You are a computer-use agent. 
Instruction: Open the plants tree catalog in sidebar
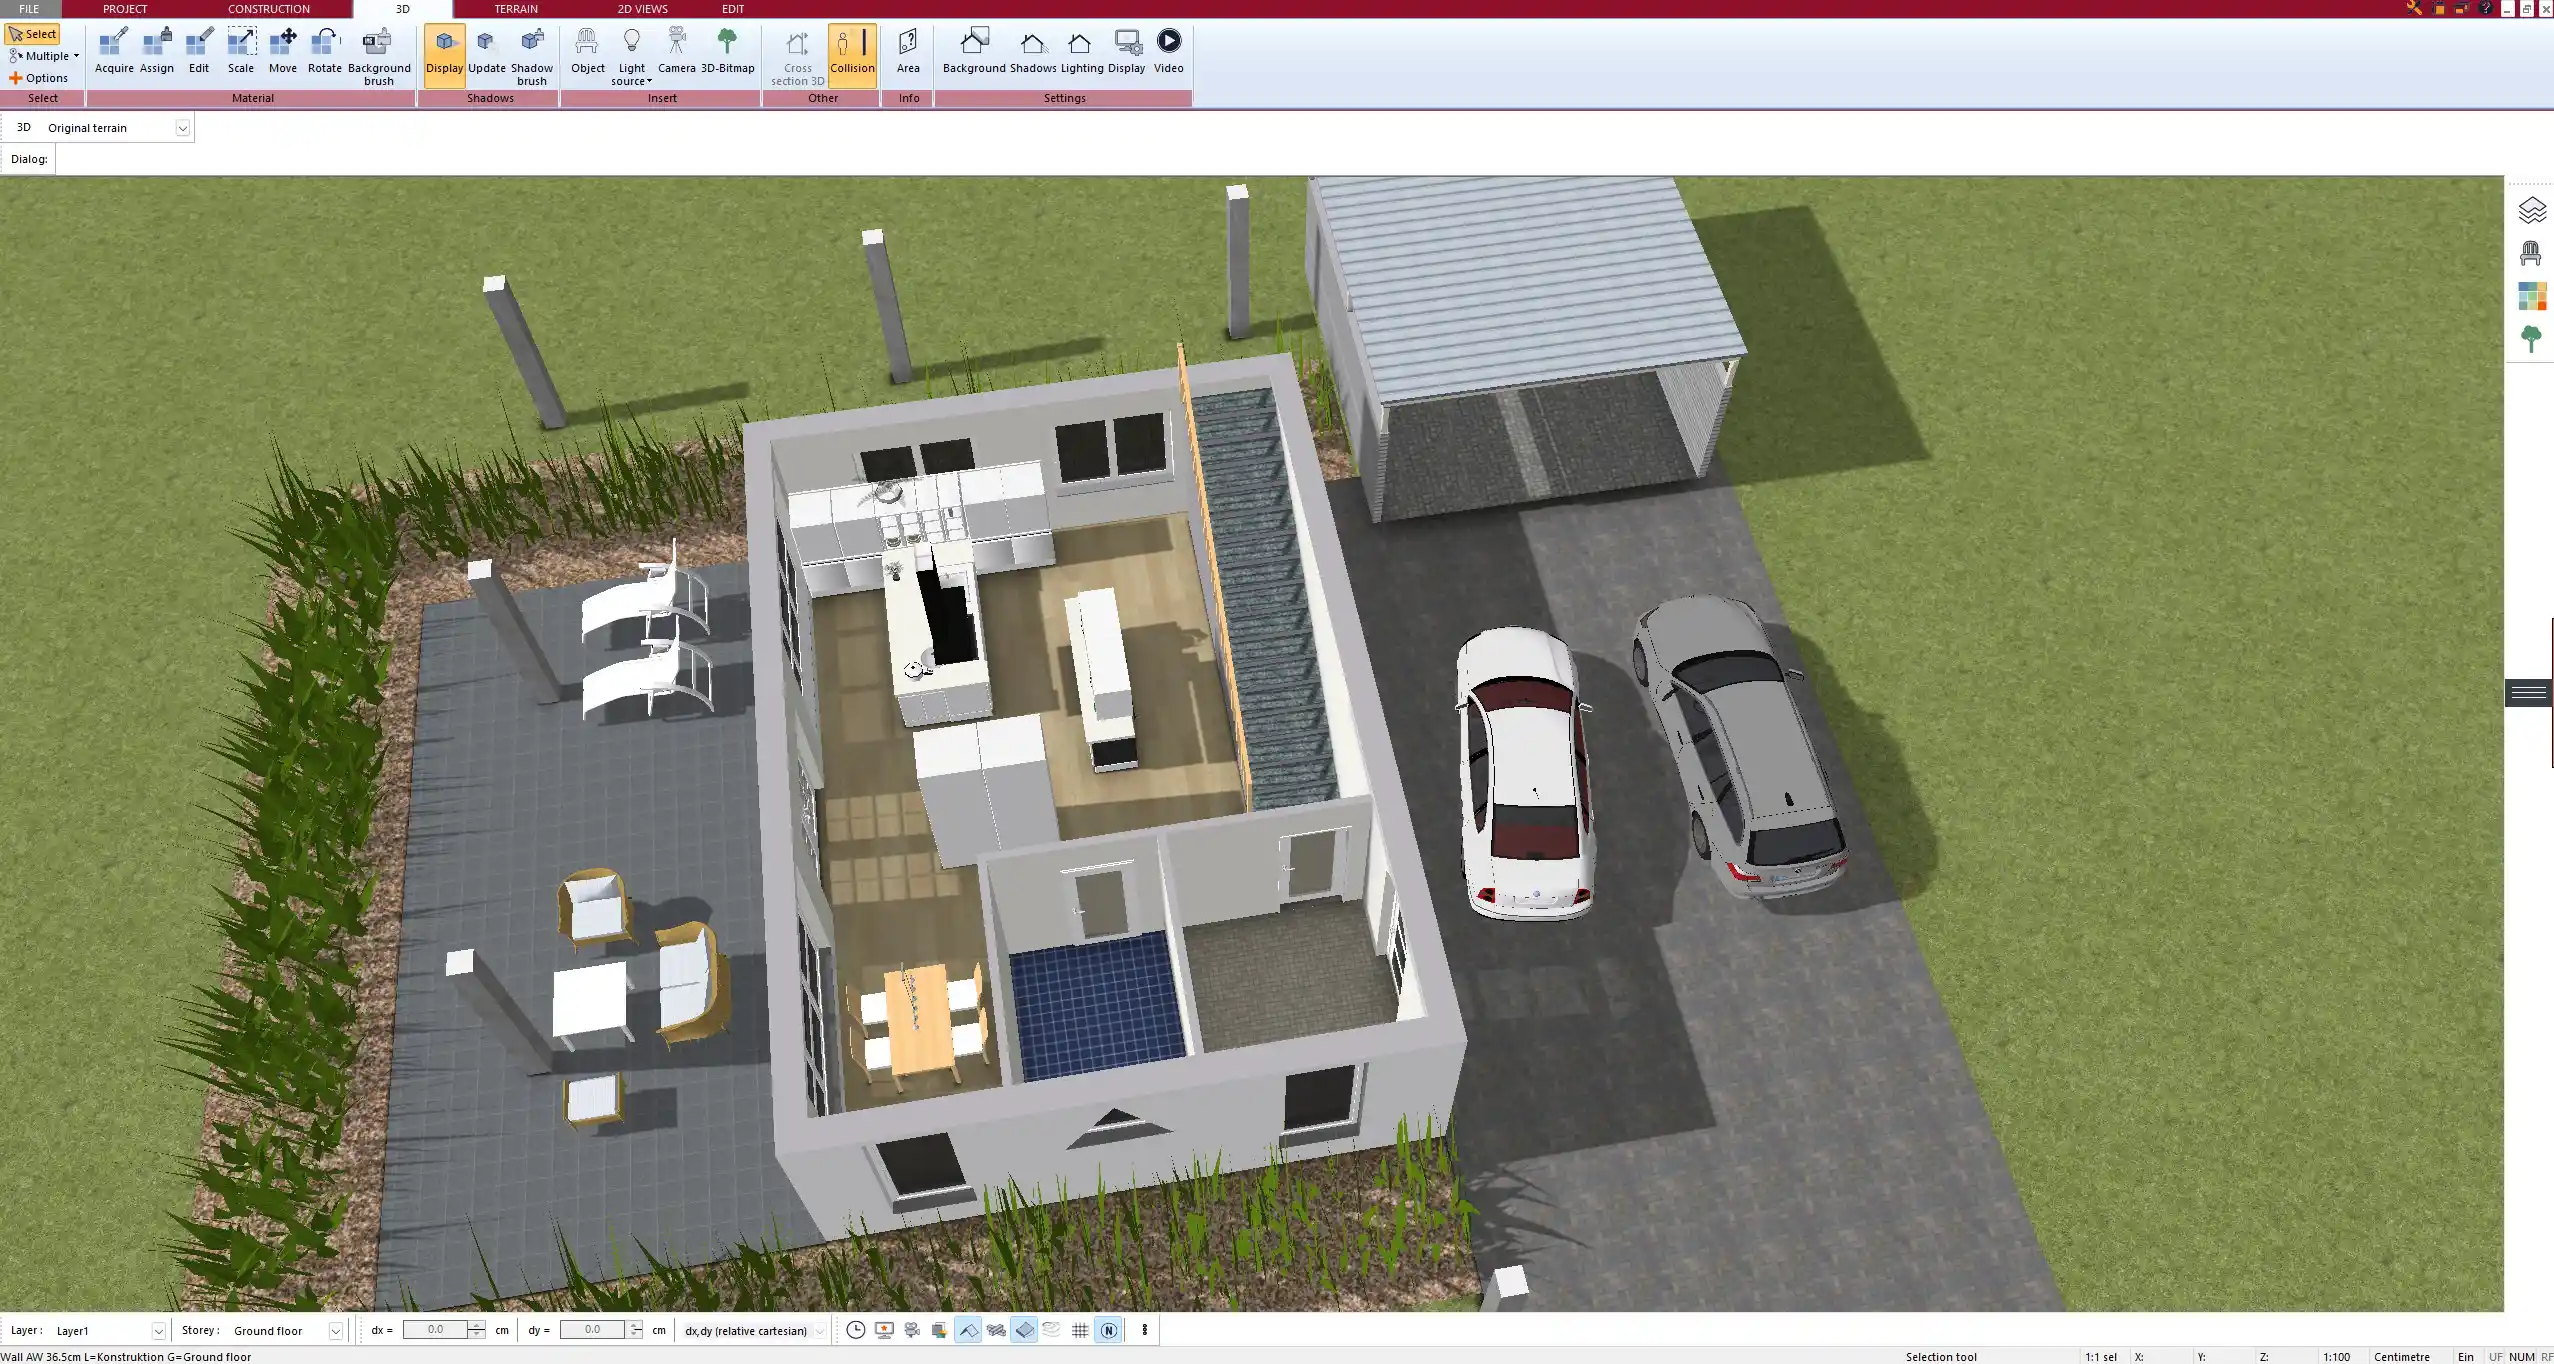click(x=2531, y=340)
